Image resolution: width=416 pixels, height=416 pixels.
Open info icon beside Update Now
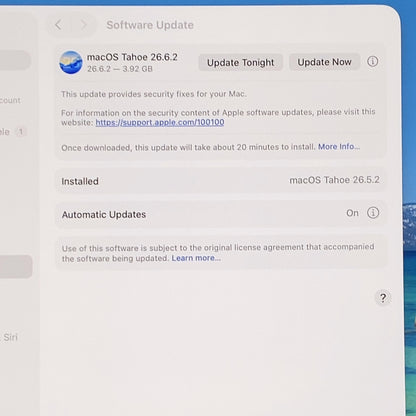click(373, 61)
